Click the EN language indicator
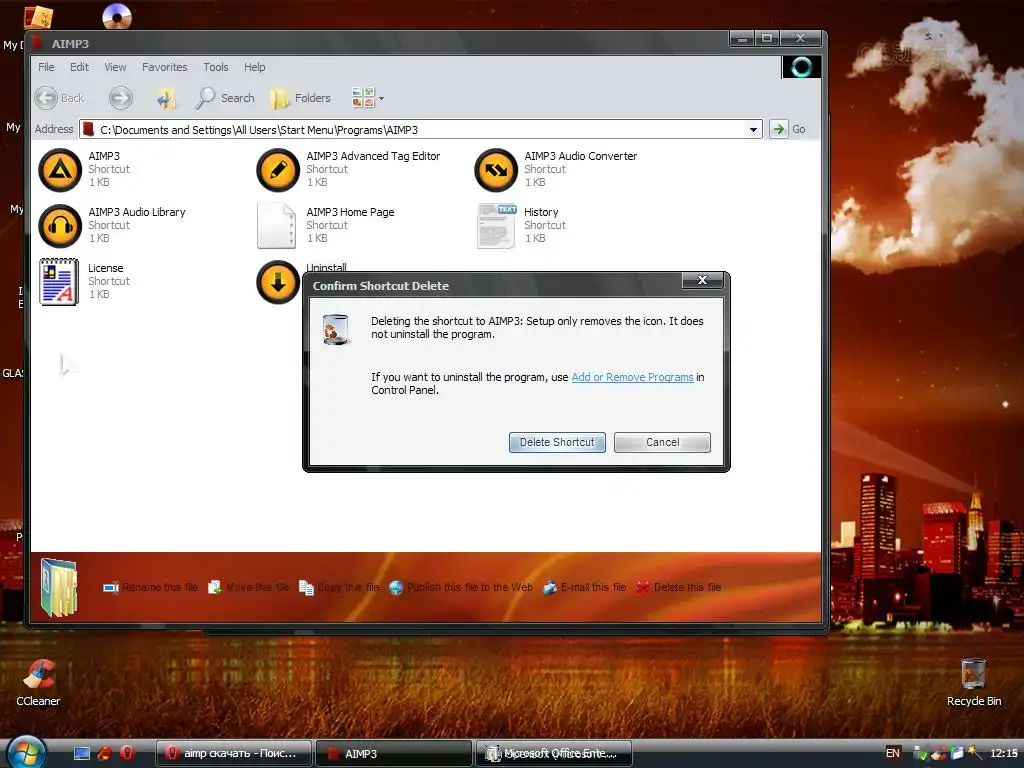 892,753
